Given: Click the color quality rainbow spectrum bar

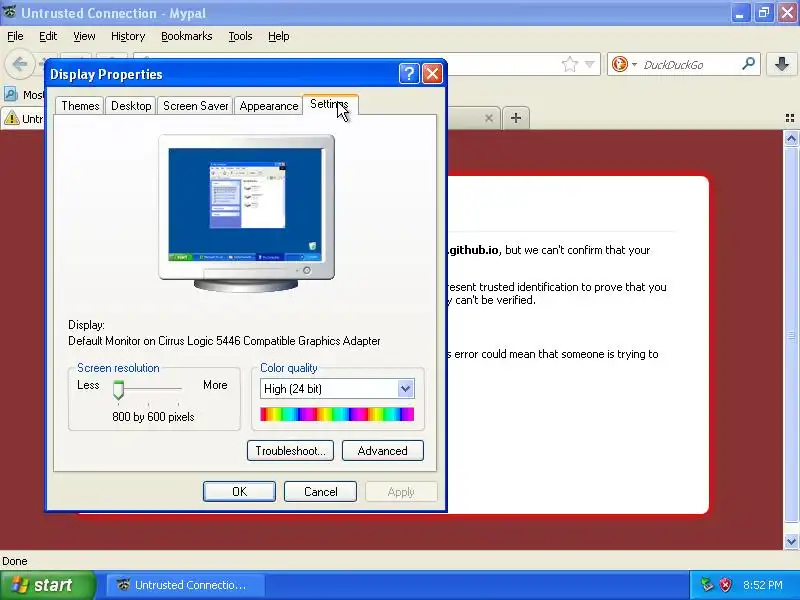Looking at the screenshot, I should coord(337,414).
